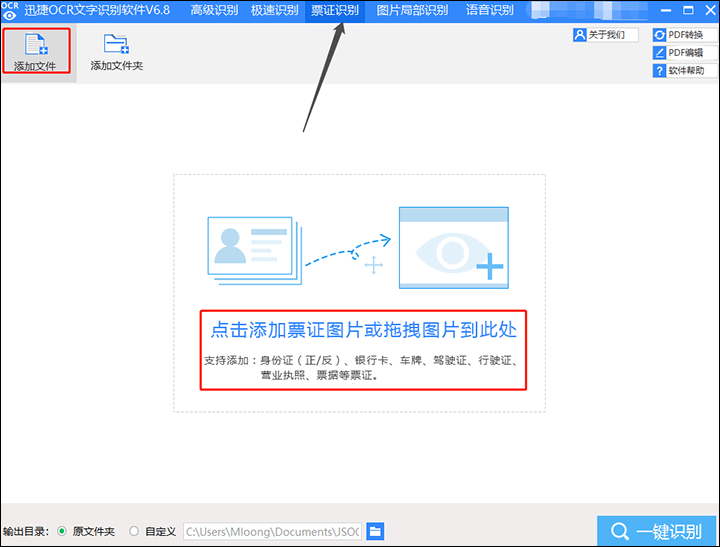Launch the PDF编辑 editor tool
This screenshot has height=547, width=720.
678,53
